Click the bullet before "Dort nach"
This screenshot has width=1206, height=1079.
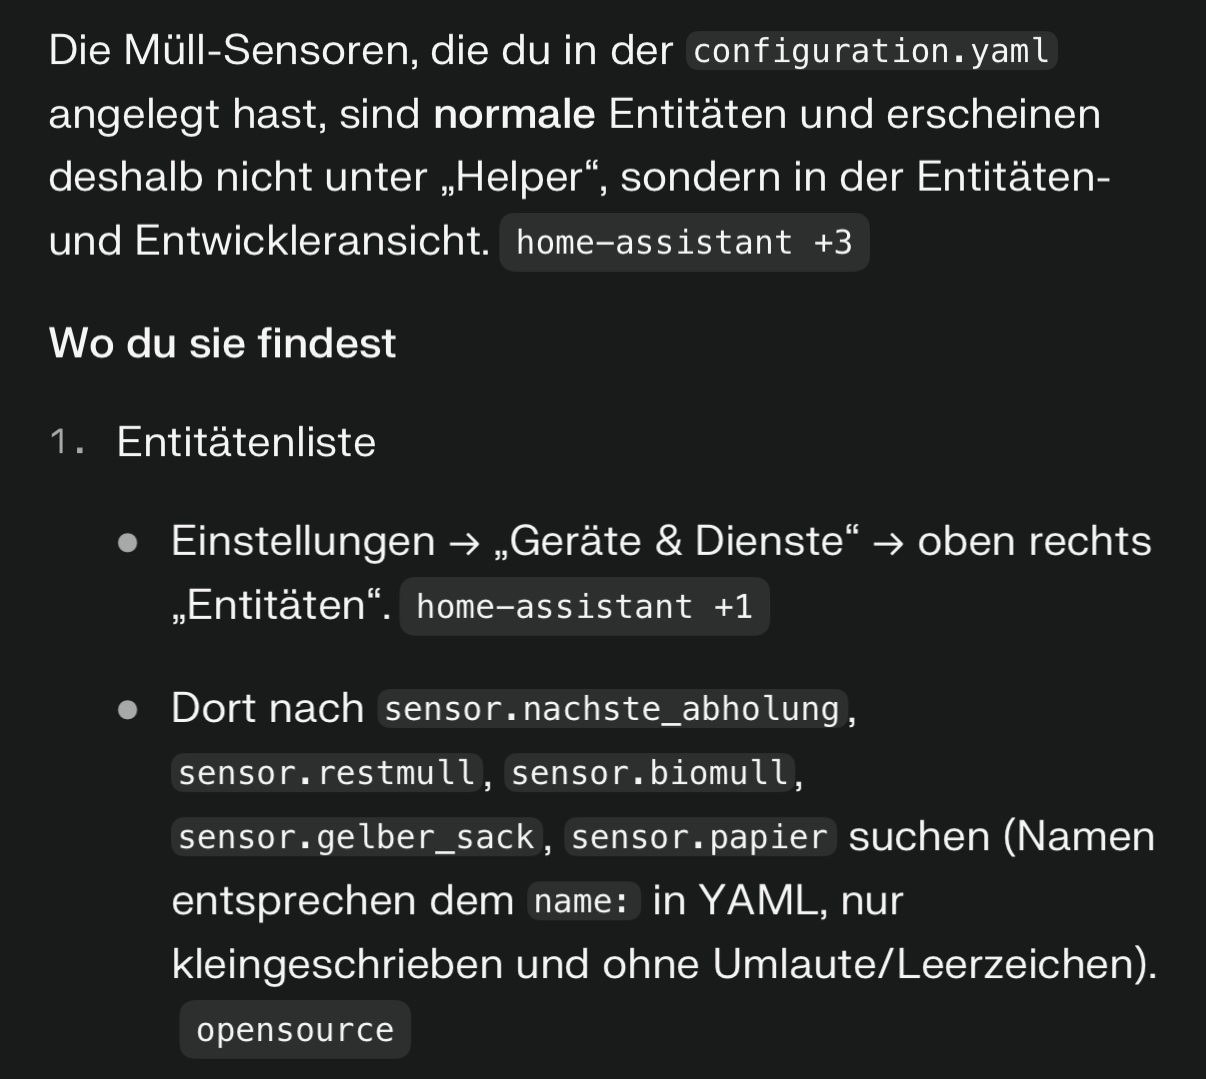pos(127,709)
